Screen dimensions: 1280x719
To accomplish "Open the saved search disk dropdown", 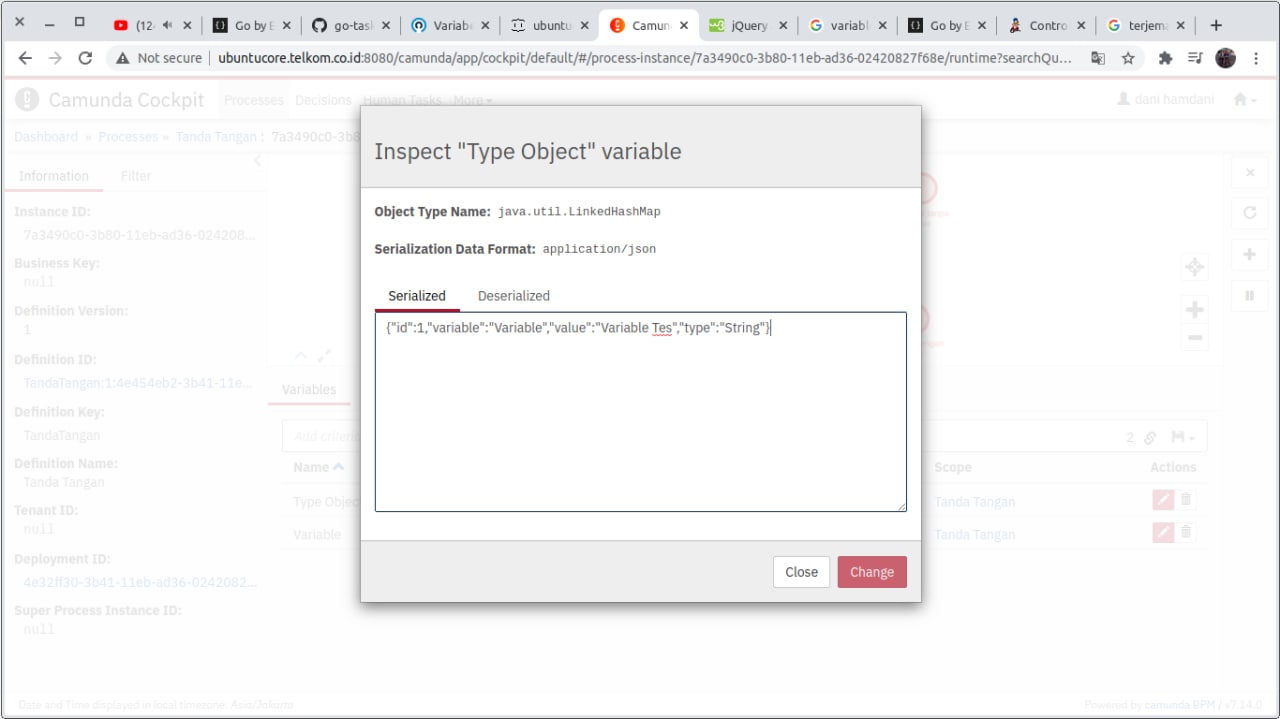I will coord(1182,437).
